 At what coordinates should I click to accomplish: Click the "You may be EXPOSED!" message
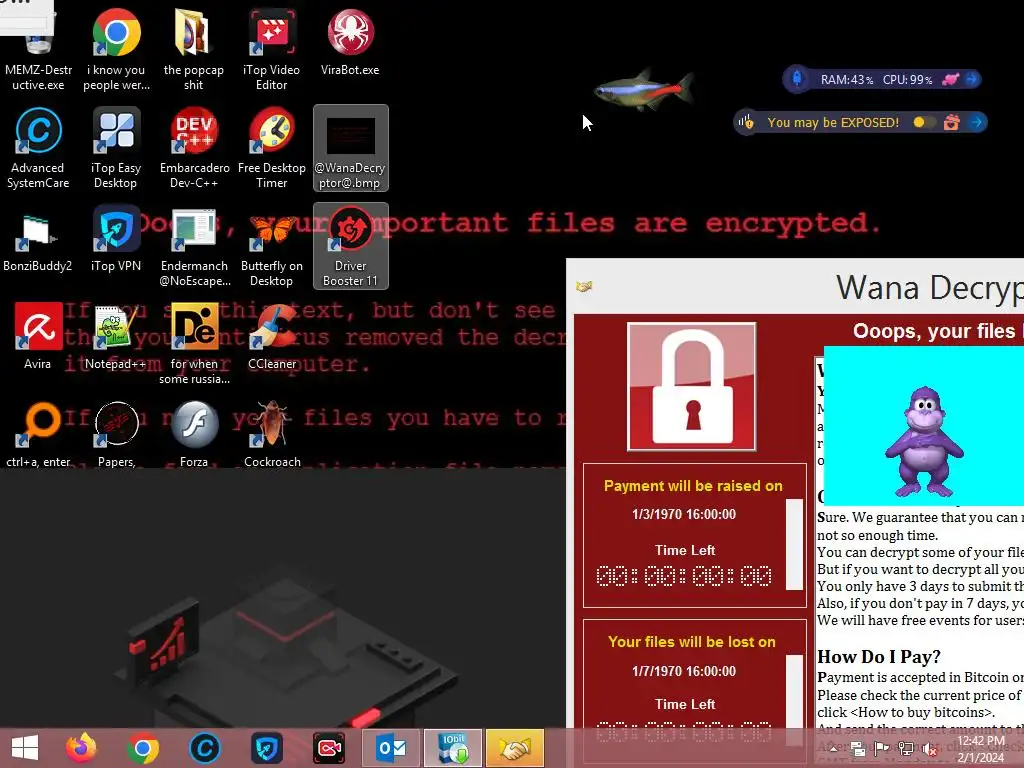point(833,122)
